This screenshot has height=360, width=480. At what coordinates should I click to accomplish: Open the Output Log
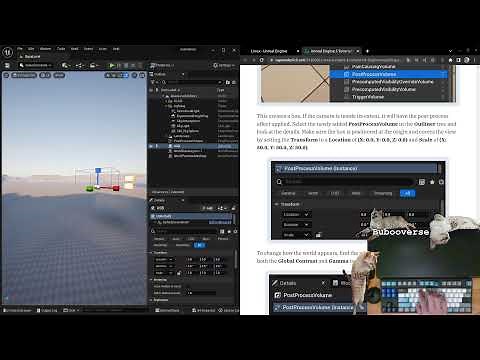pyautogui.click(x=47, y=310)
